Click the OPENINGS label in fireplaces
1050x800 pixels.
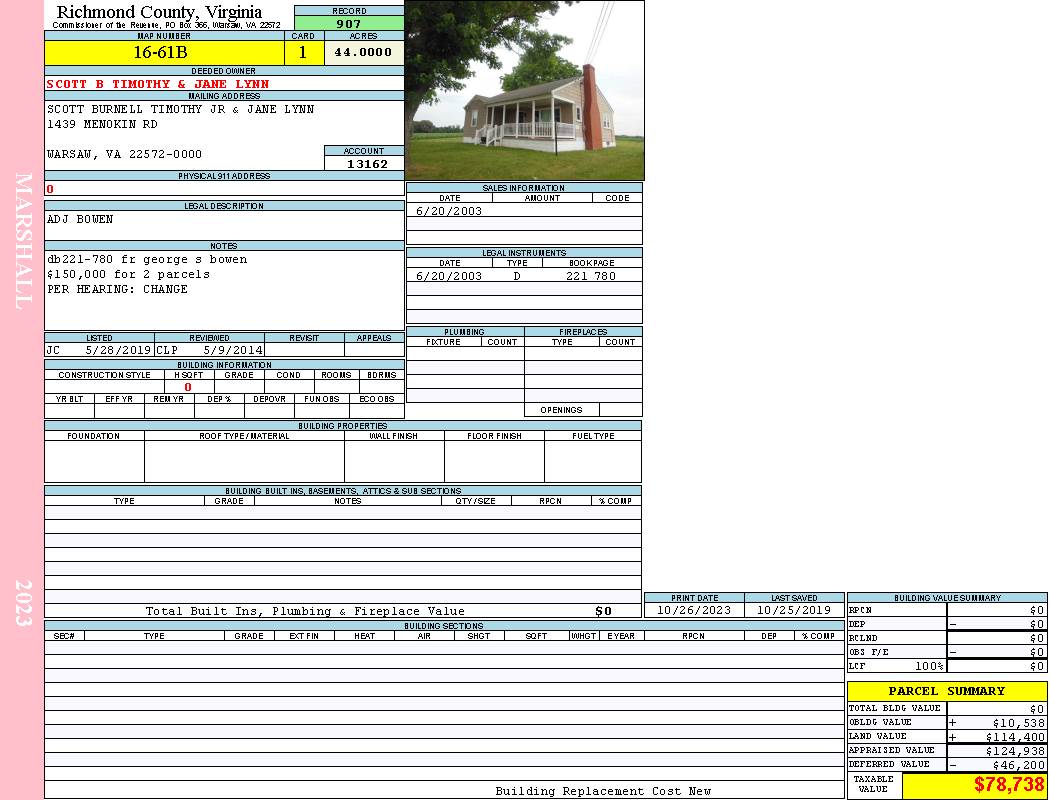click(561, 410)
